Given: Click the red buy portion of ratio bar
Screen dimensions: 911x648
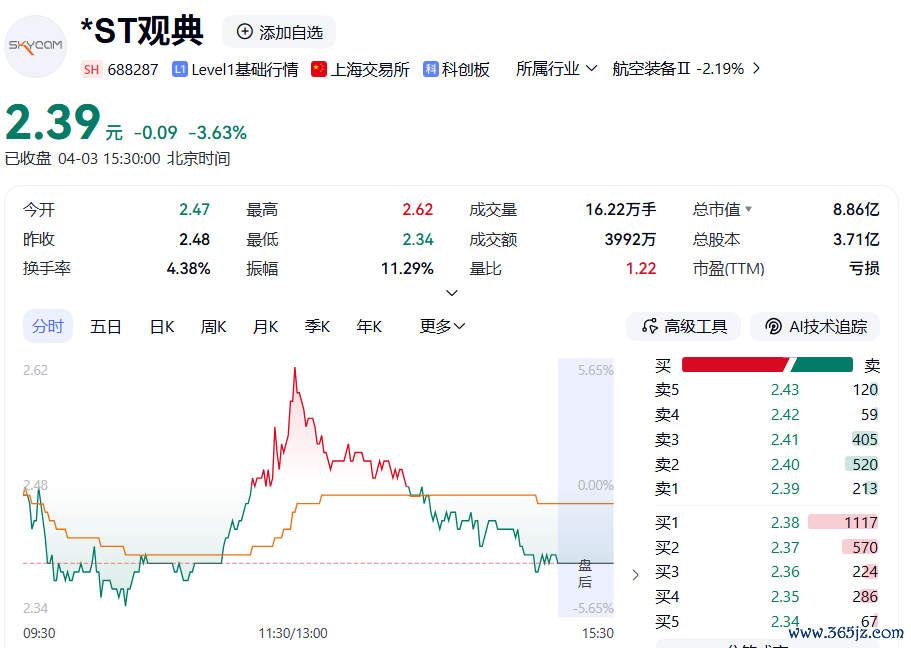Looking at the screenshot, I should click(x=734, y=365).
